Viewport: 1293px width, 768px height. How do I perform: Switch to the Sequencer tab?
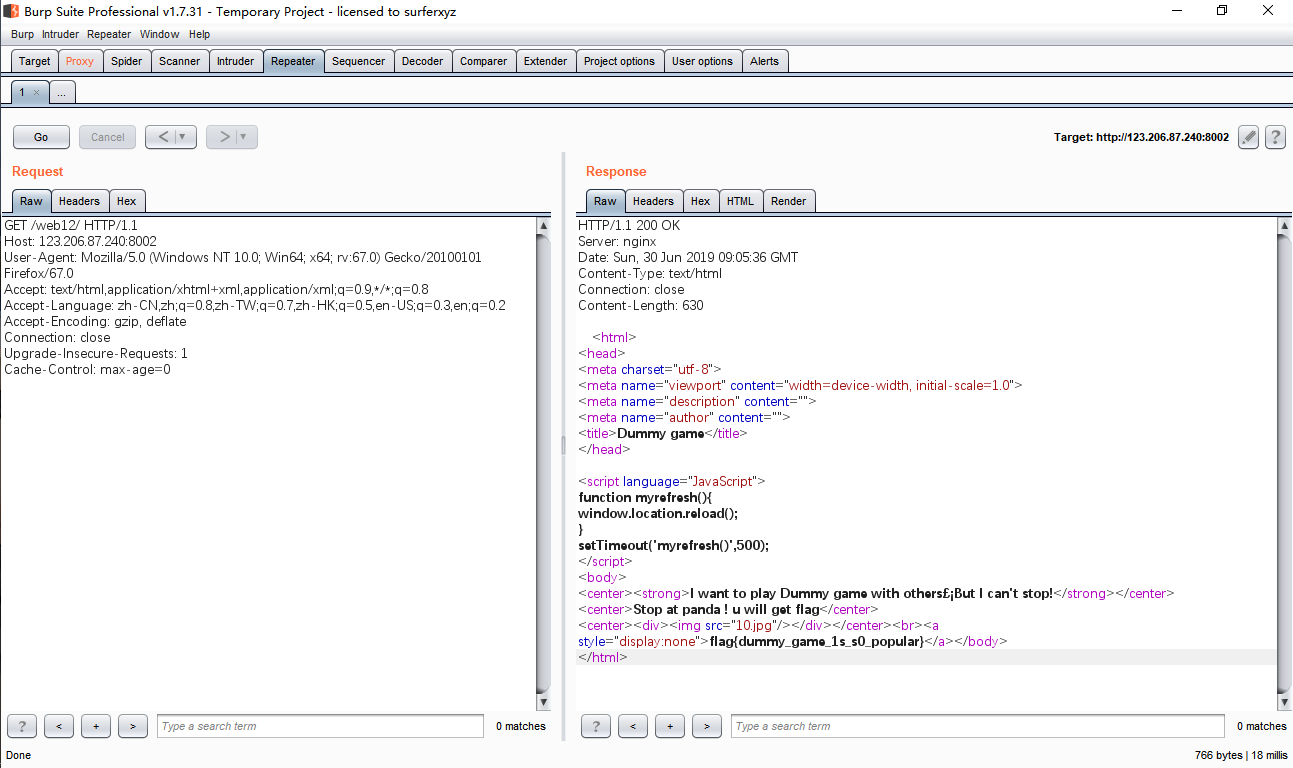tap(359, 61)
